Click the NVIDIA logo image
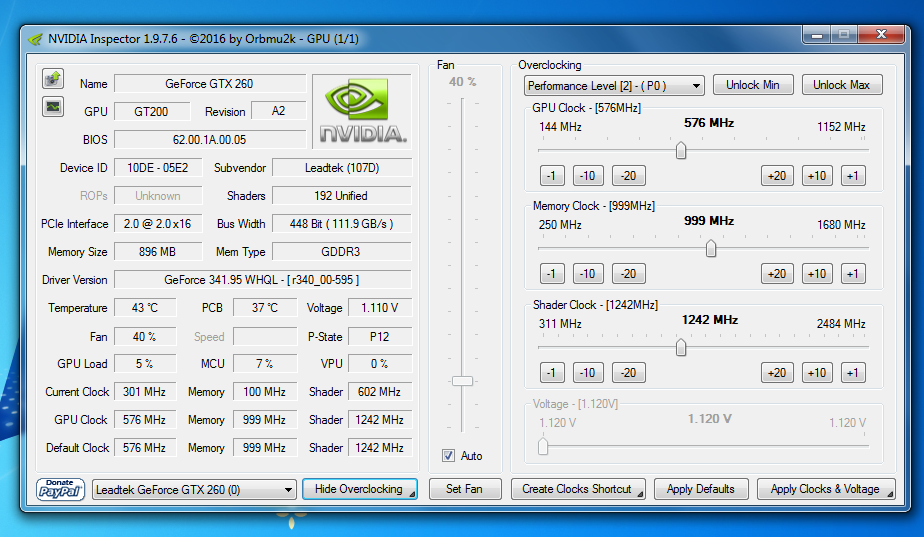This screenshot has width=924, height=537. (362, 111)
